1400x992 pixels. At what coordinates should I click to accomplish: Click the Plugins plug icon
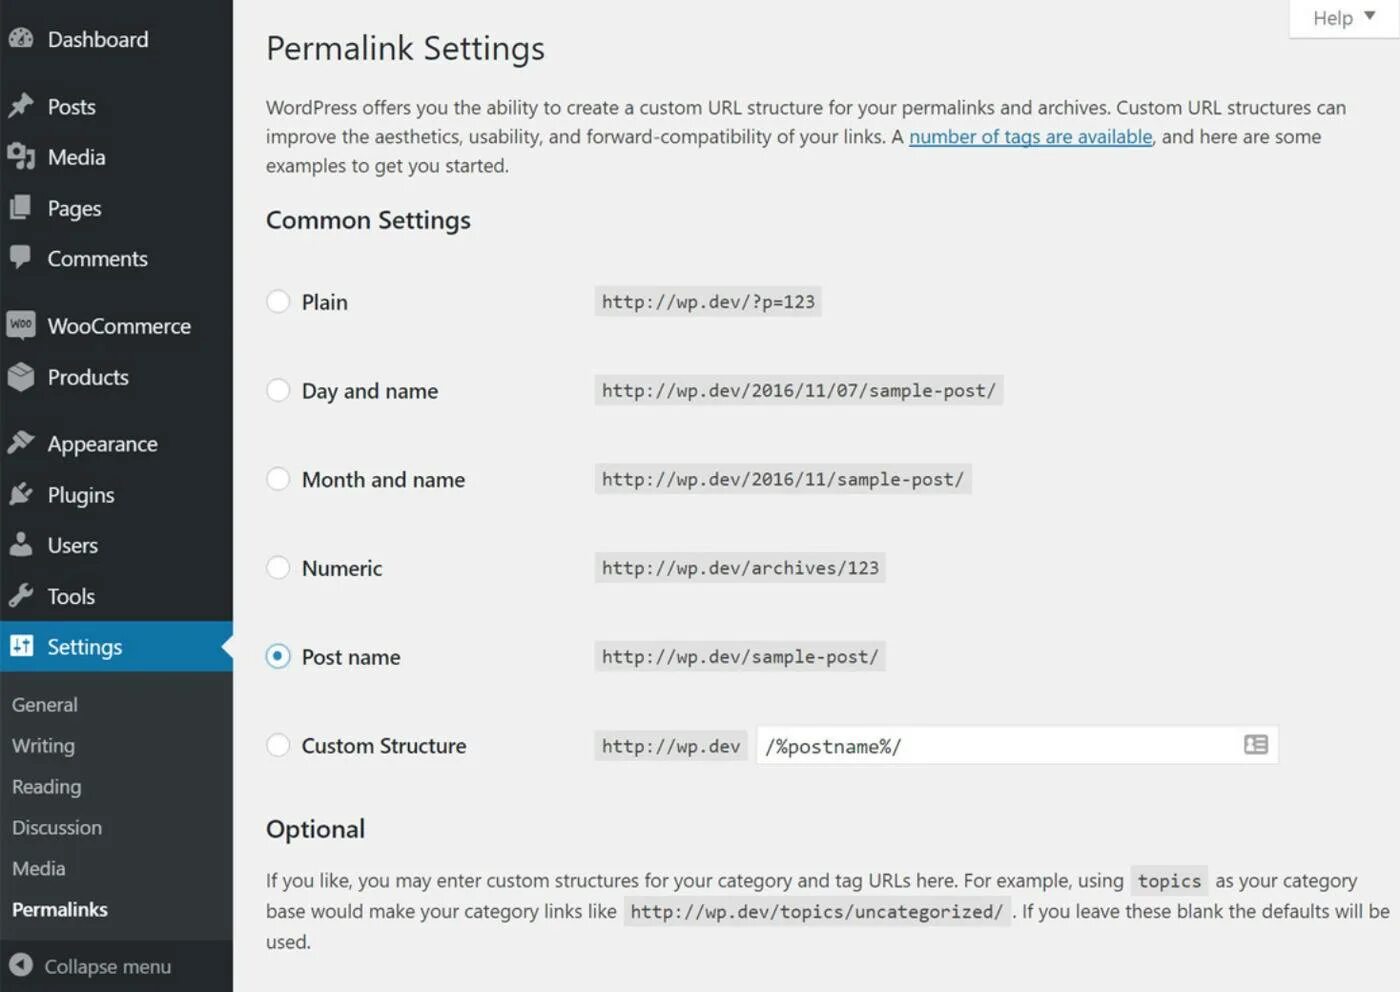click(x=21, y=494)
